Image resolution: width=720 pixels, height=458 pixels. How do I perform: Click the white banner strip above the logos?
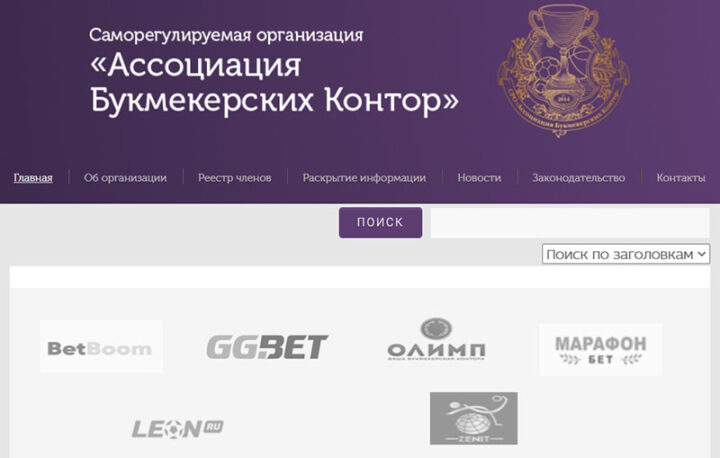click(x=360, y=277)
